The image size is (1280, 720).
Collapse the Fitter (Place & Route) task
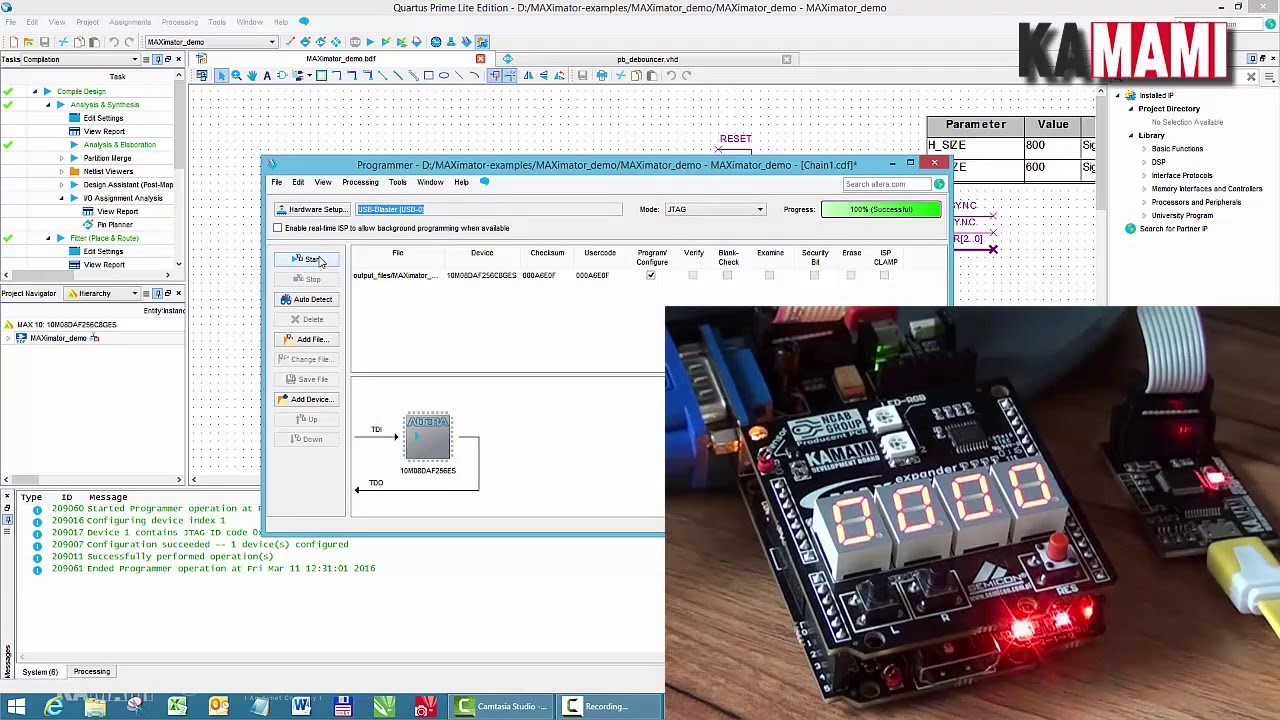(x=48, y=238)
